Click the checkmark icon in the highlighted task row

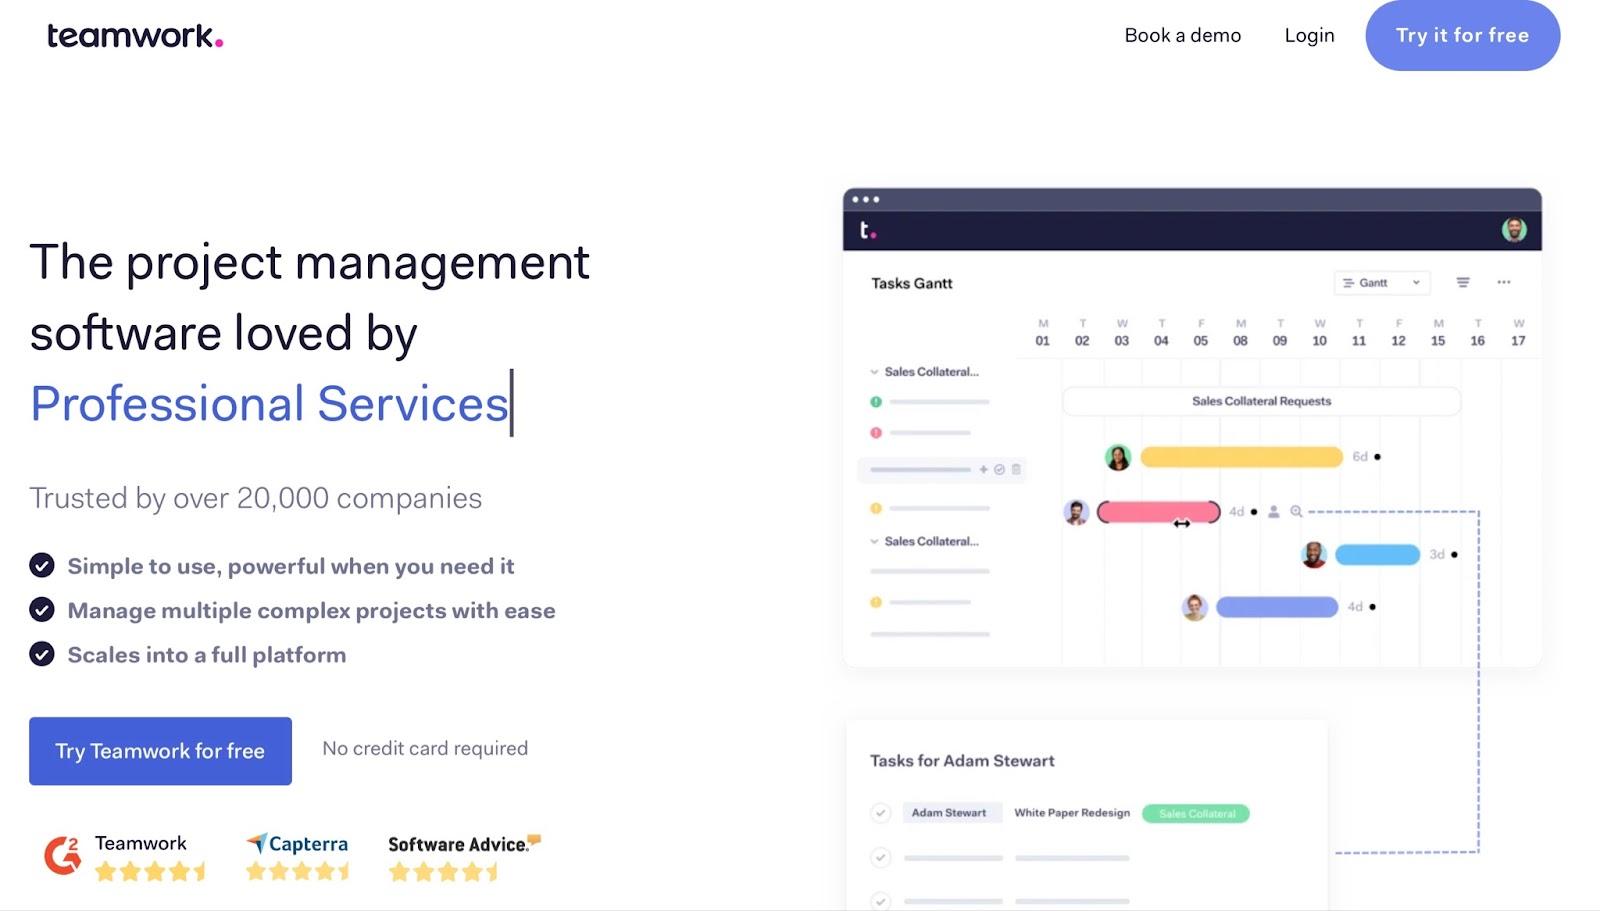tap(999, 469)
